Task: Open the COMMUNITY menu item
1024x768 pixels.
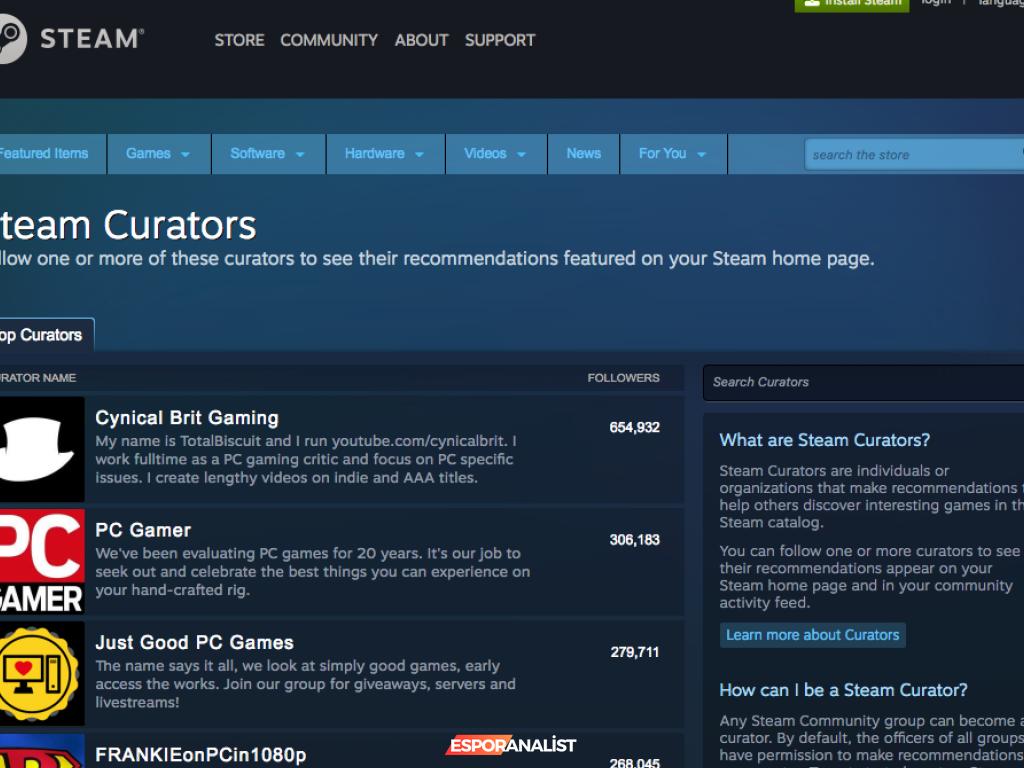Action: pyautogui.click(x=329, y=40)
